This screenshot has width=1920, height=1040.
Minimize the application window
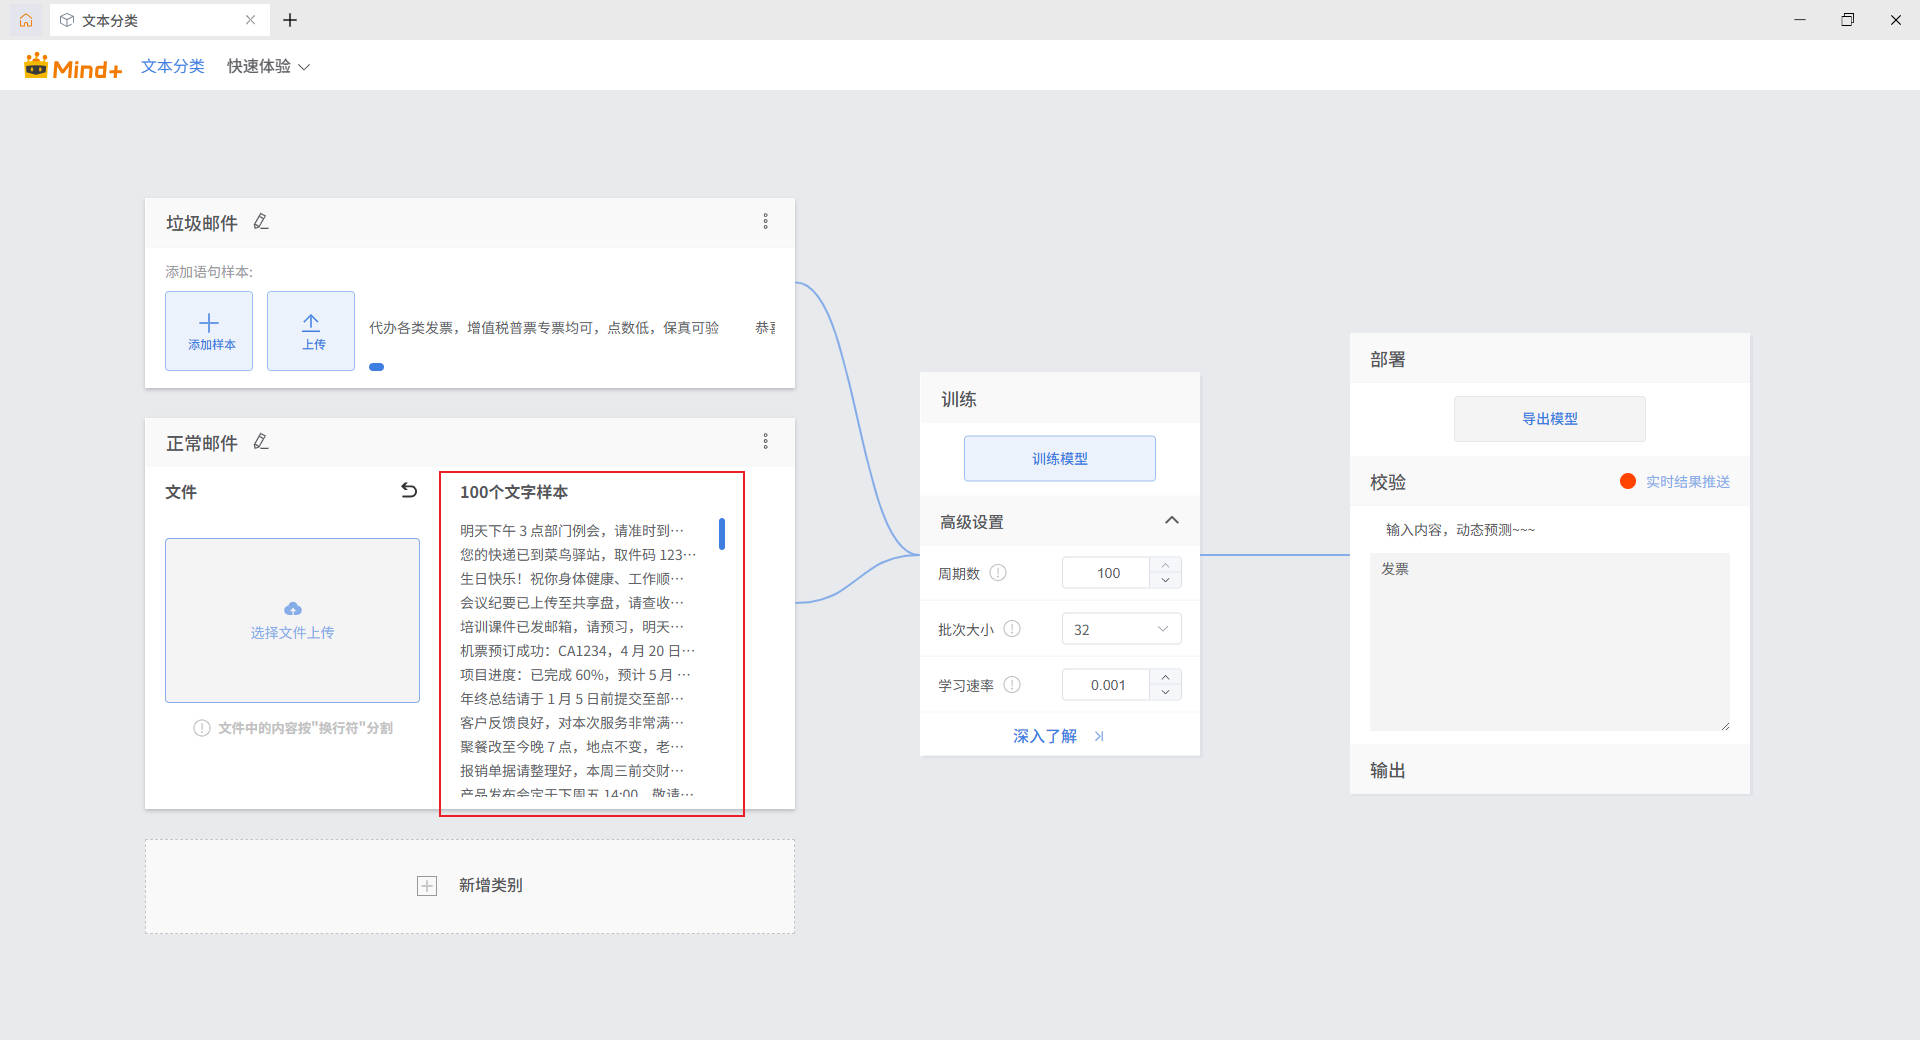pyautogui.click(x=1800, y=20)
